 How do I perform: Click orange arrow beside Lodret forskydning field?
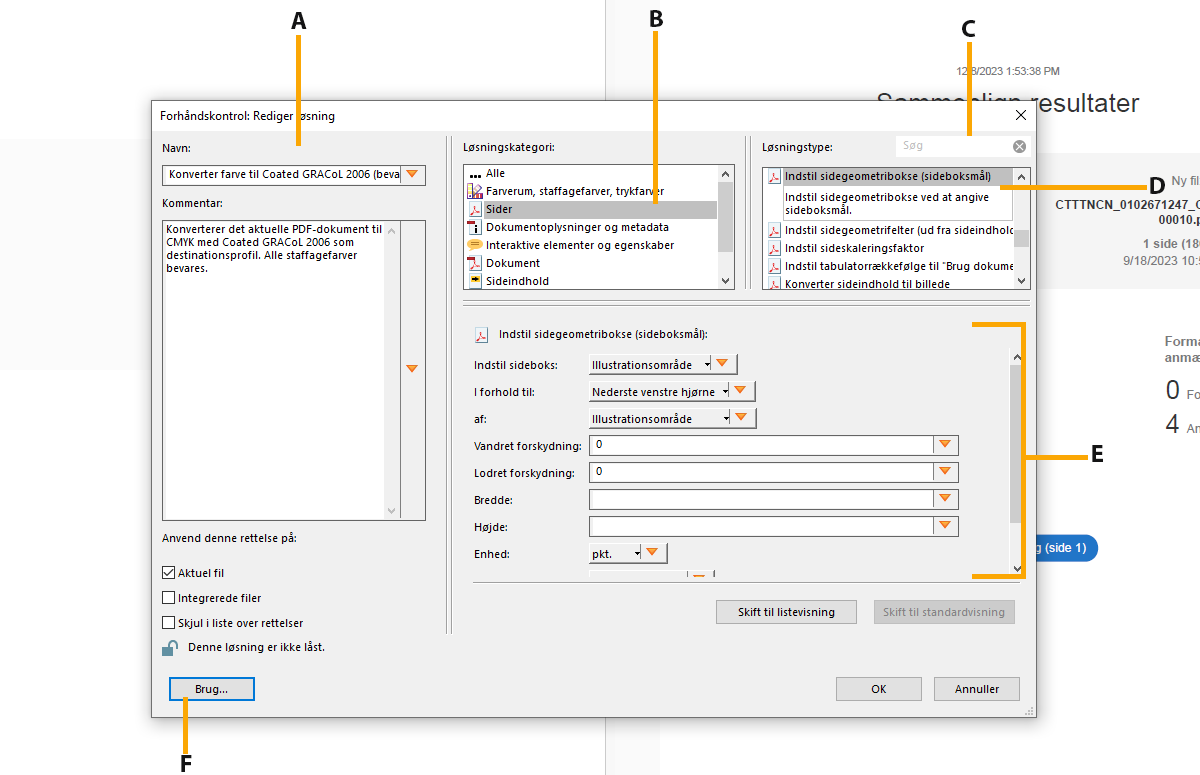pos(945,471)
